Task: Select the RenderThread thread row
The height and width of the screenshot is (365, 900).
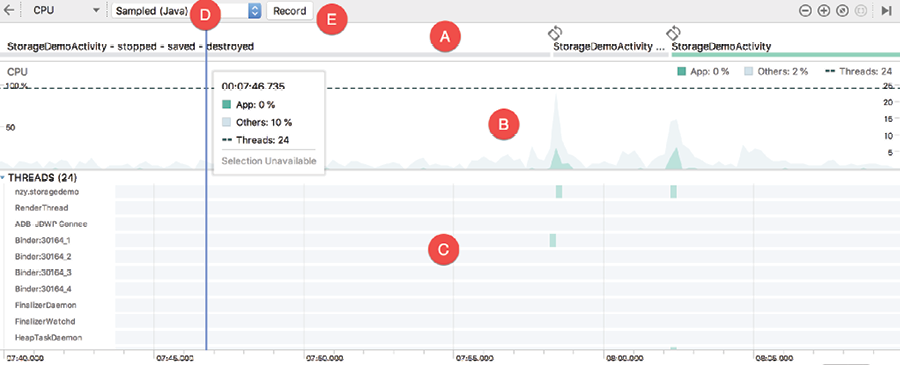Action: coord(450,208)
